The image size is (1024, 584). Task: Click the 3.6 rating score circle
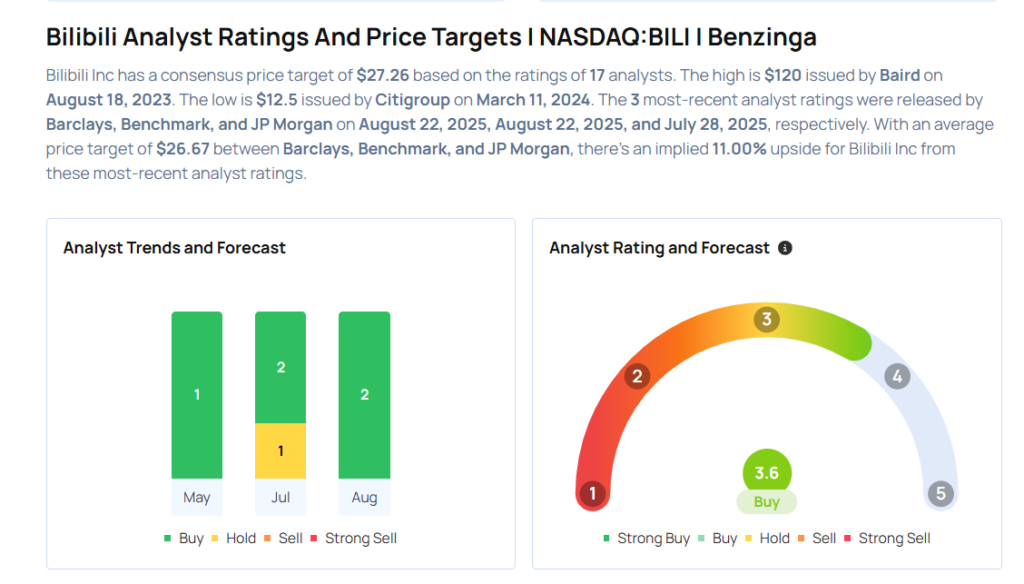(767, 472)
